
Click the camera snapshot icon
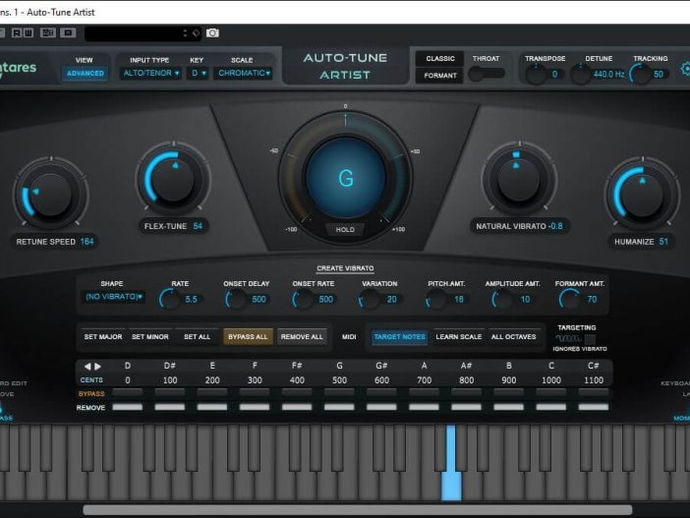tap(213, 33)
